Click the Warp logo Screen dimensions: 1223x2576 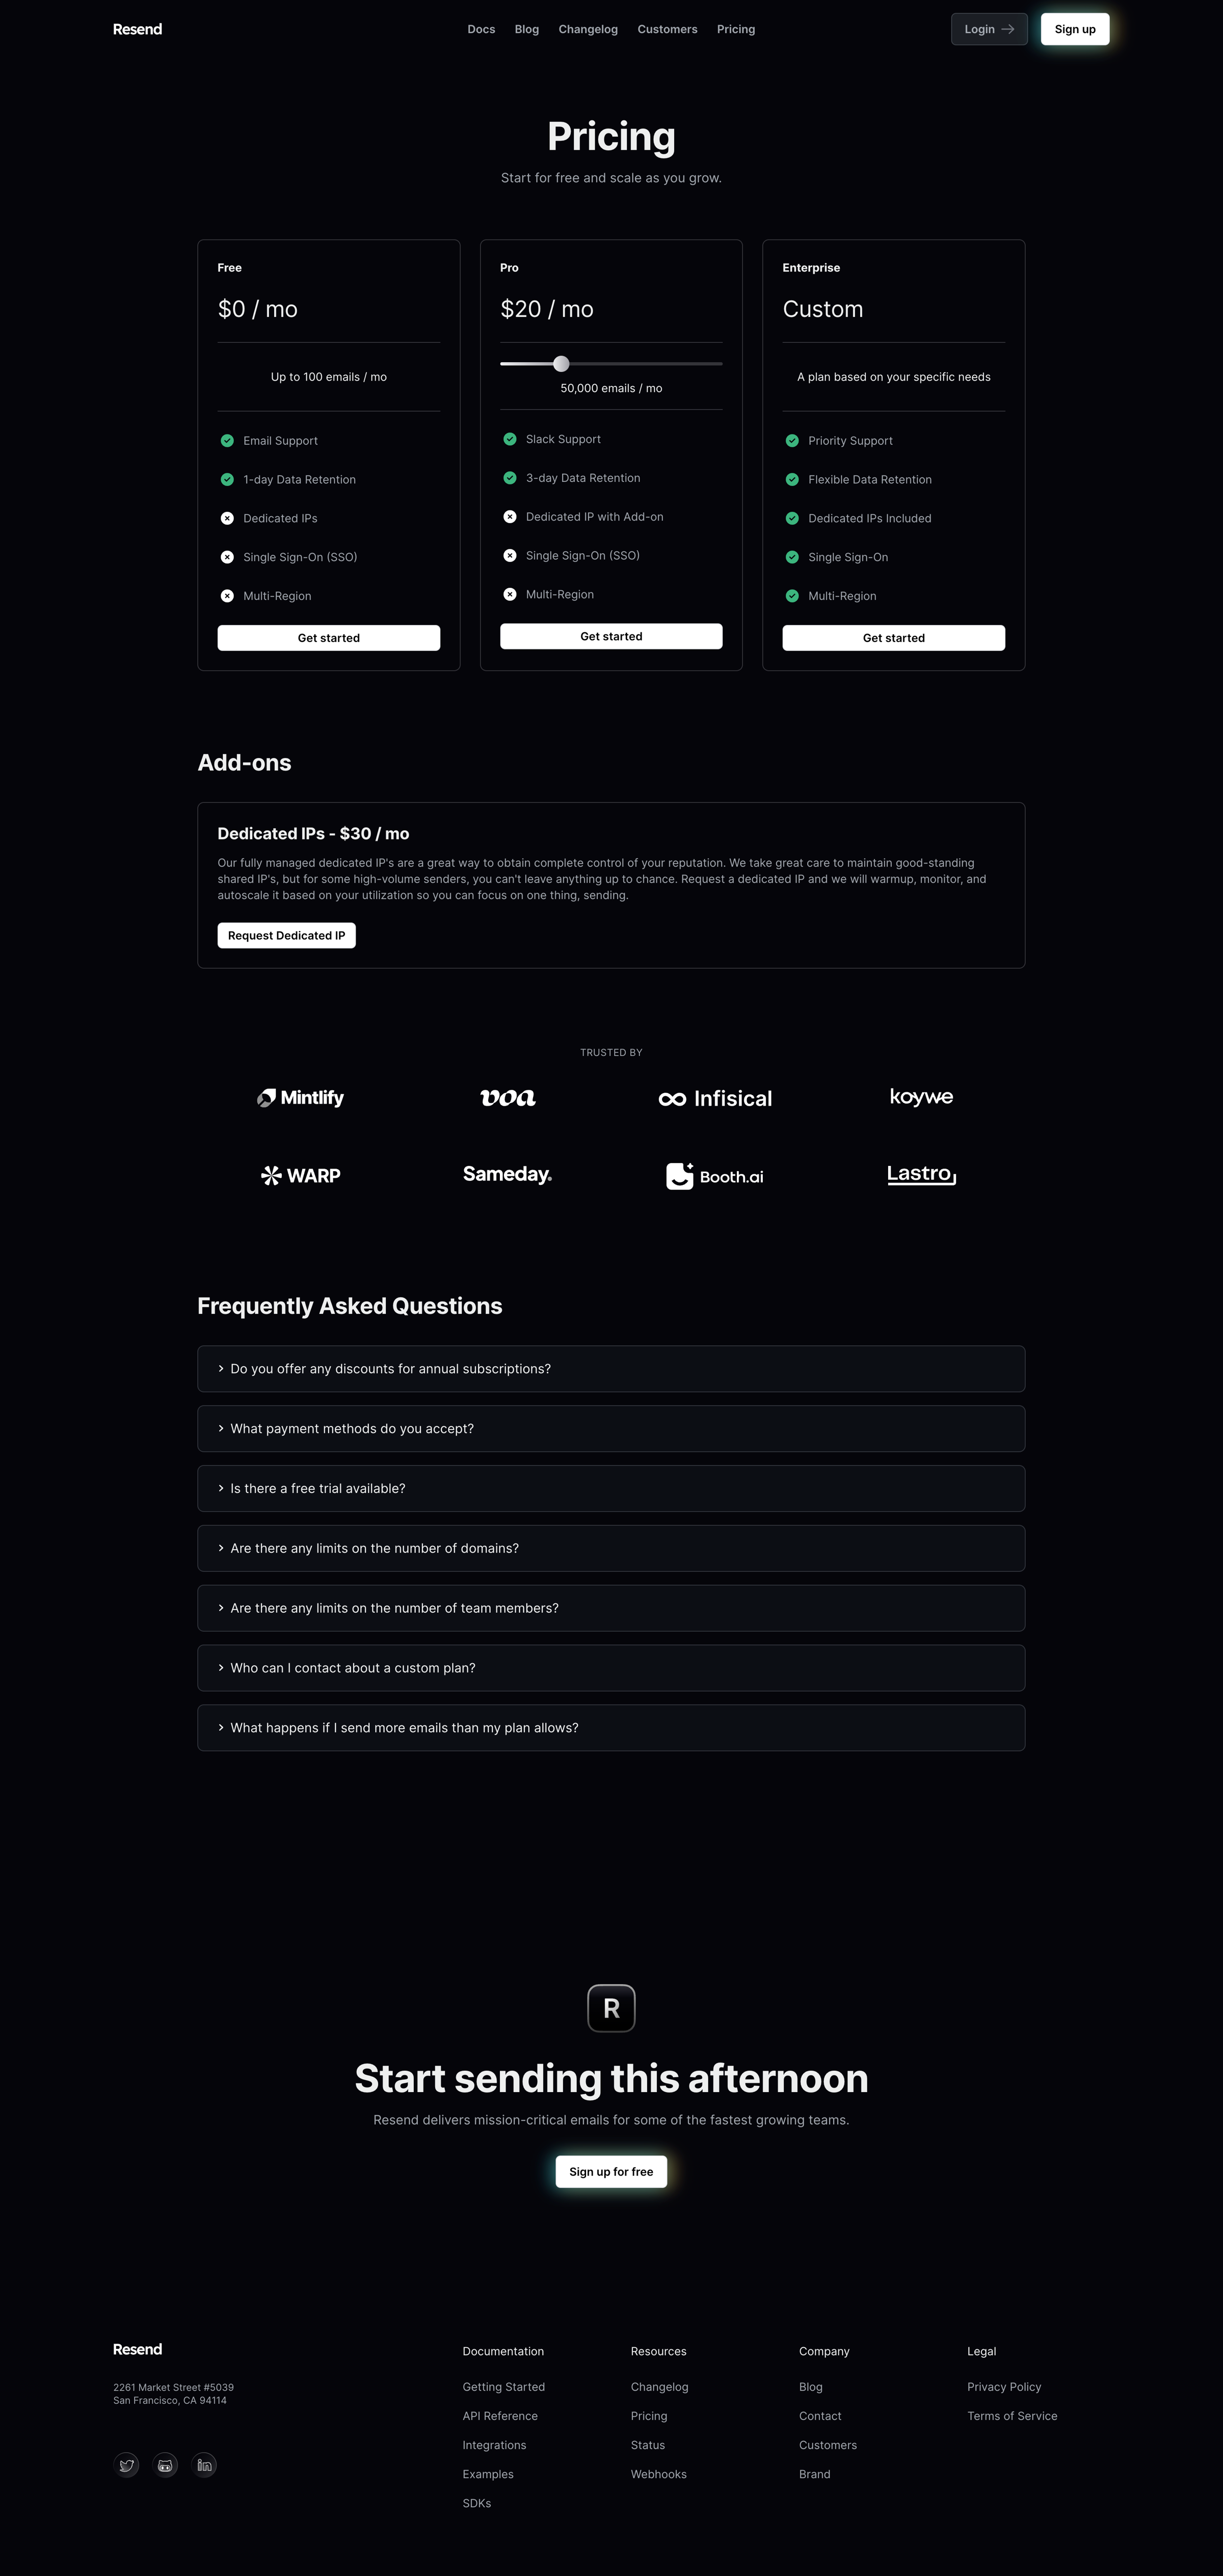(300, 1176)
